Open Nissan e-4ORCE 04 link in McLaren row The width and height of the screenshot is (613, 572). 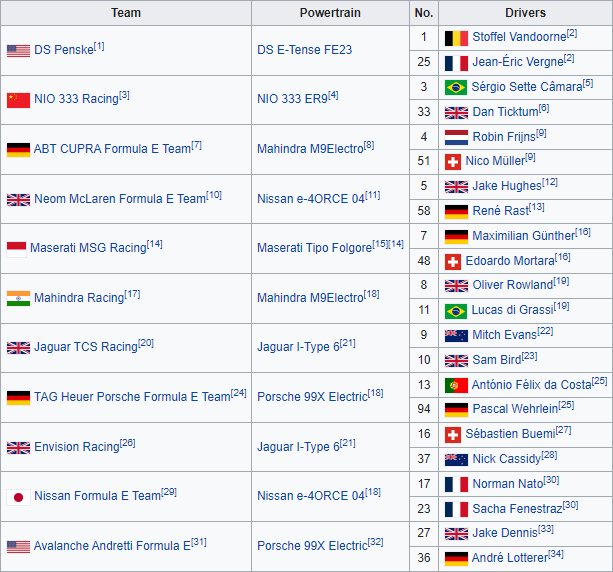pyautogui.click(x=311, y=199)
